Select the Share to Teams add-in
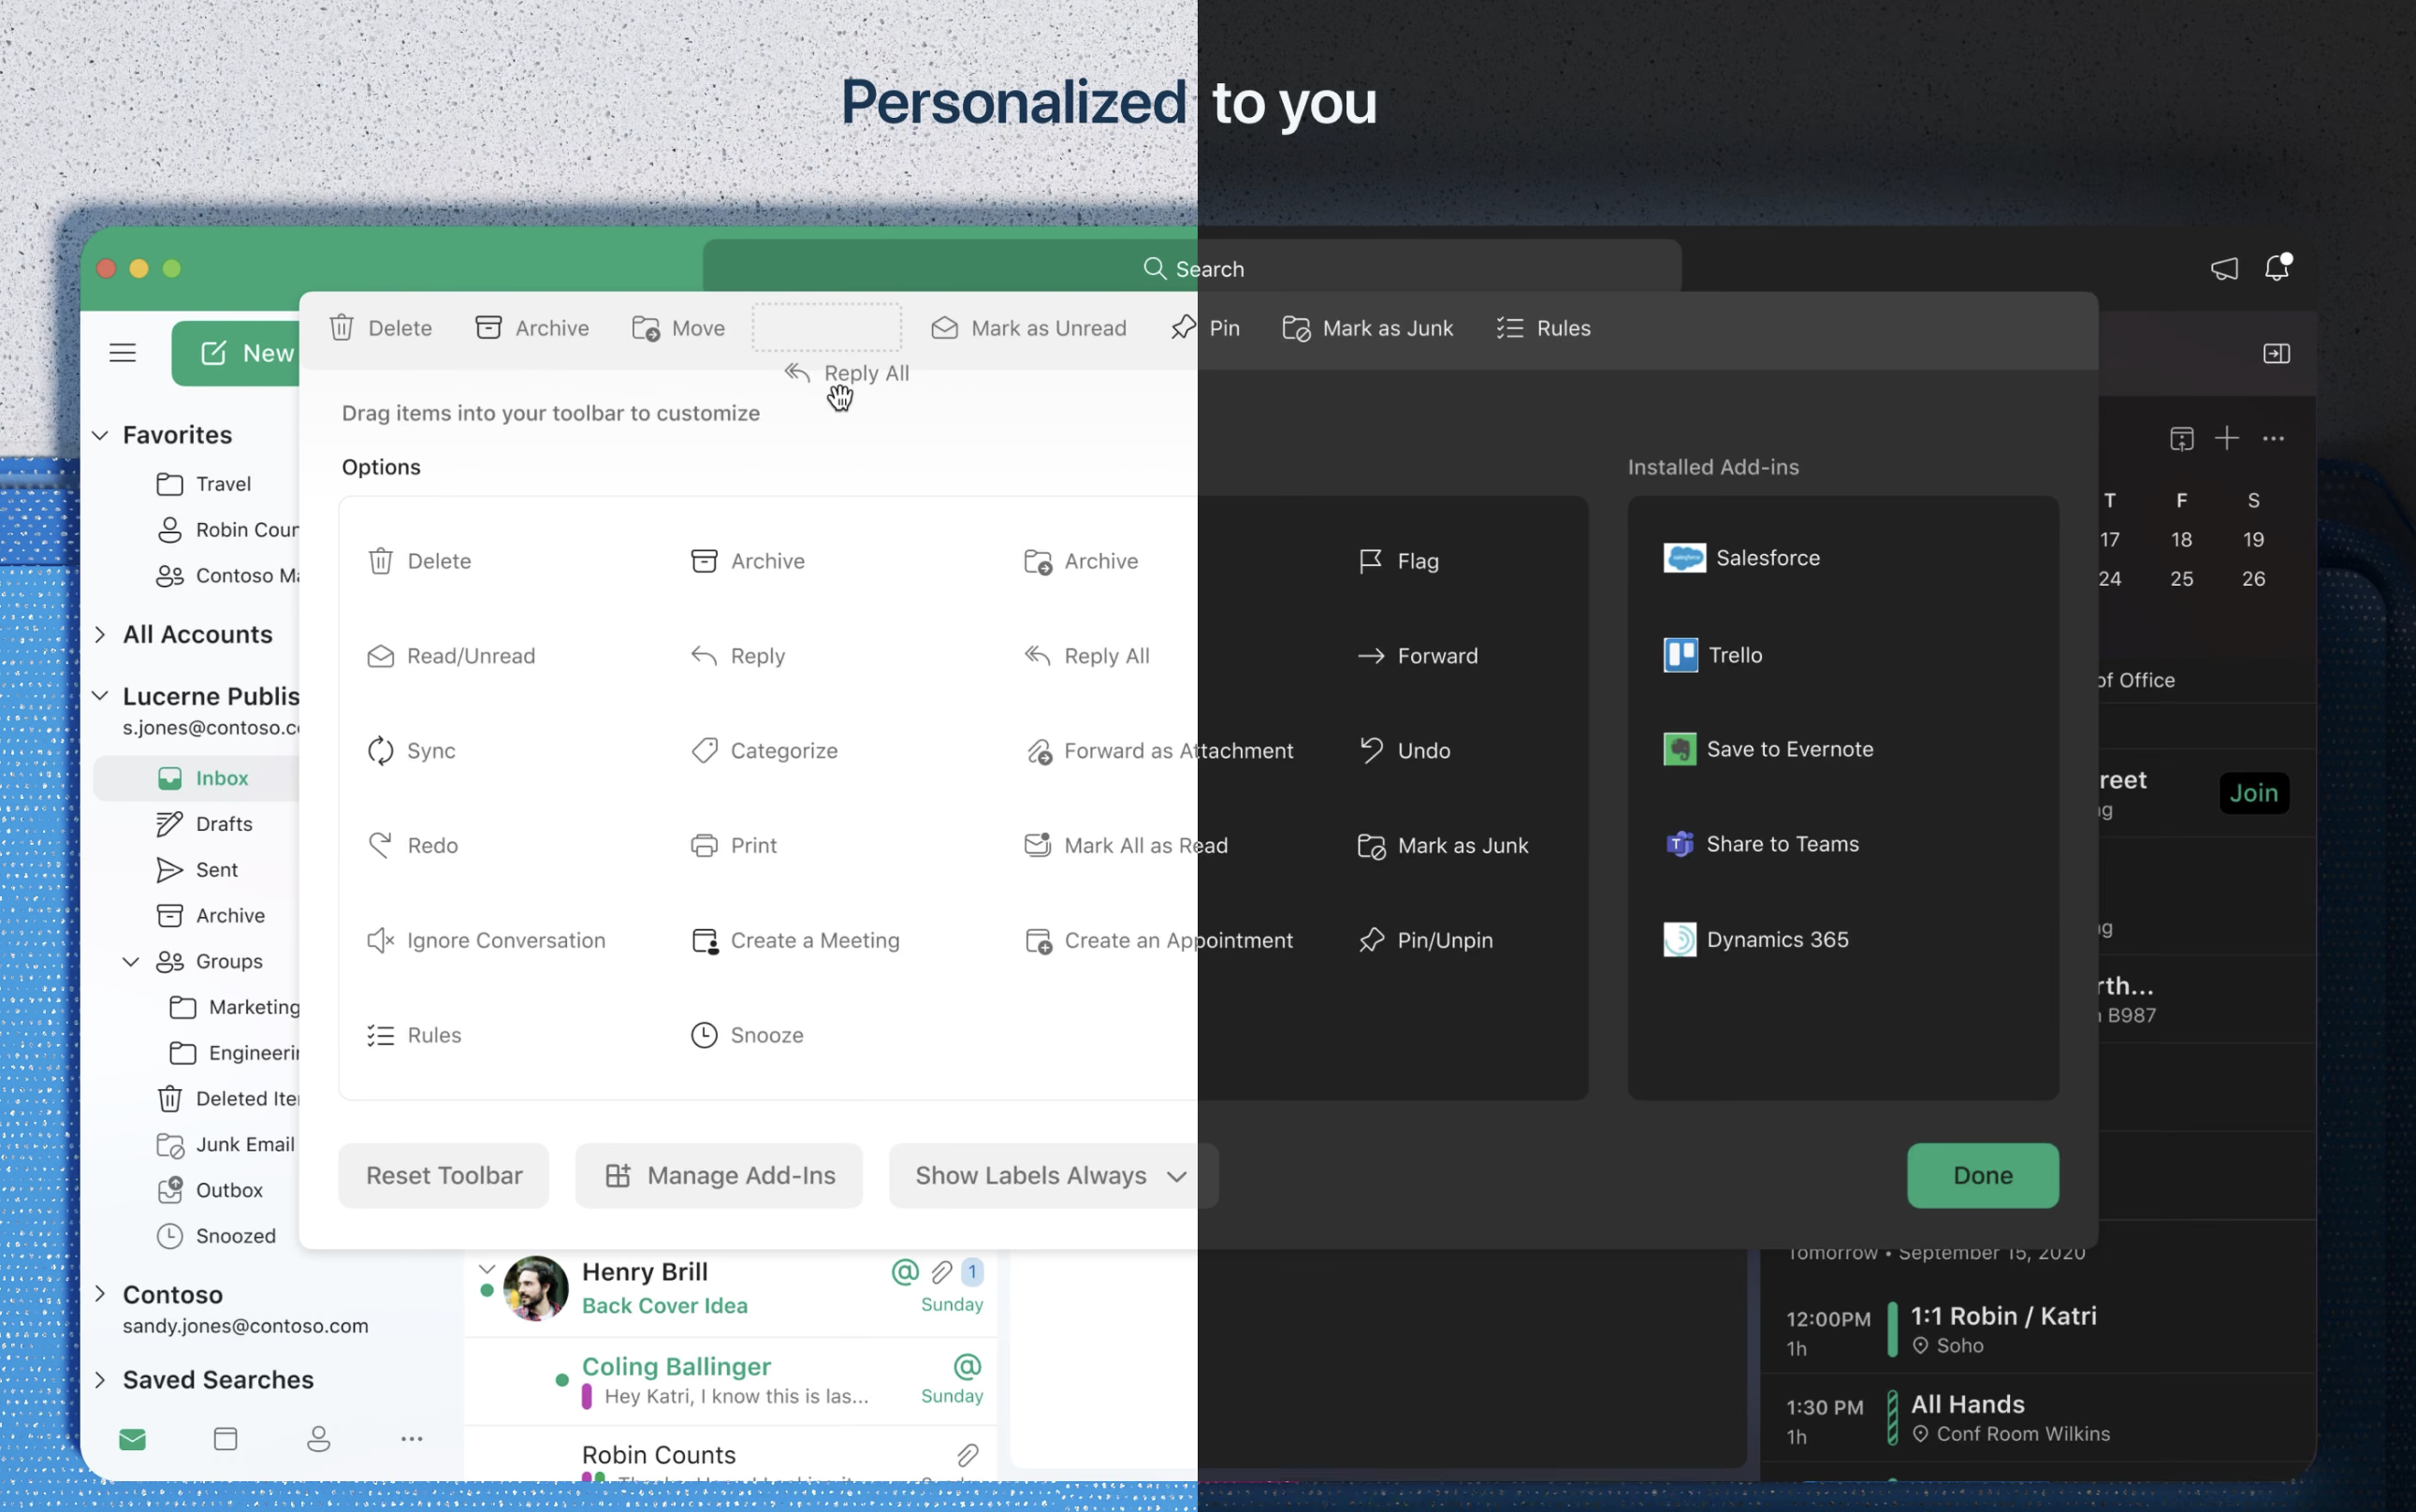Image resolution: width=2416 pixels, height=1512 pixels. coord(1680,843)
